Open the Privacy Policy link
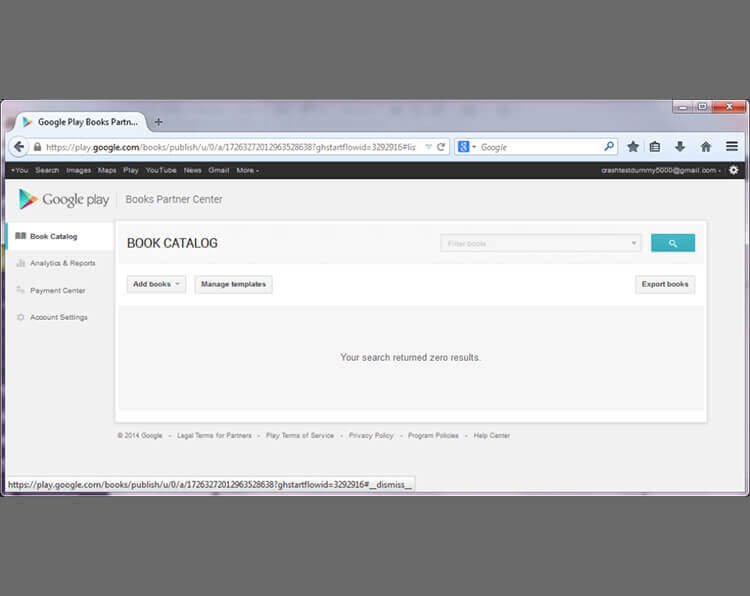750x596 pixels. 371,435
